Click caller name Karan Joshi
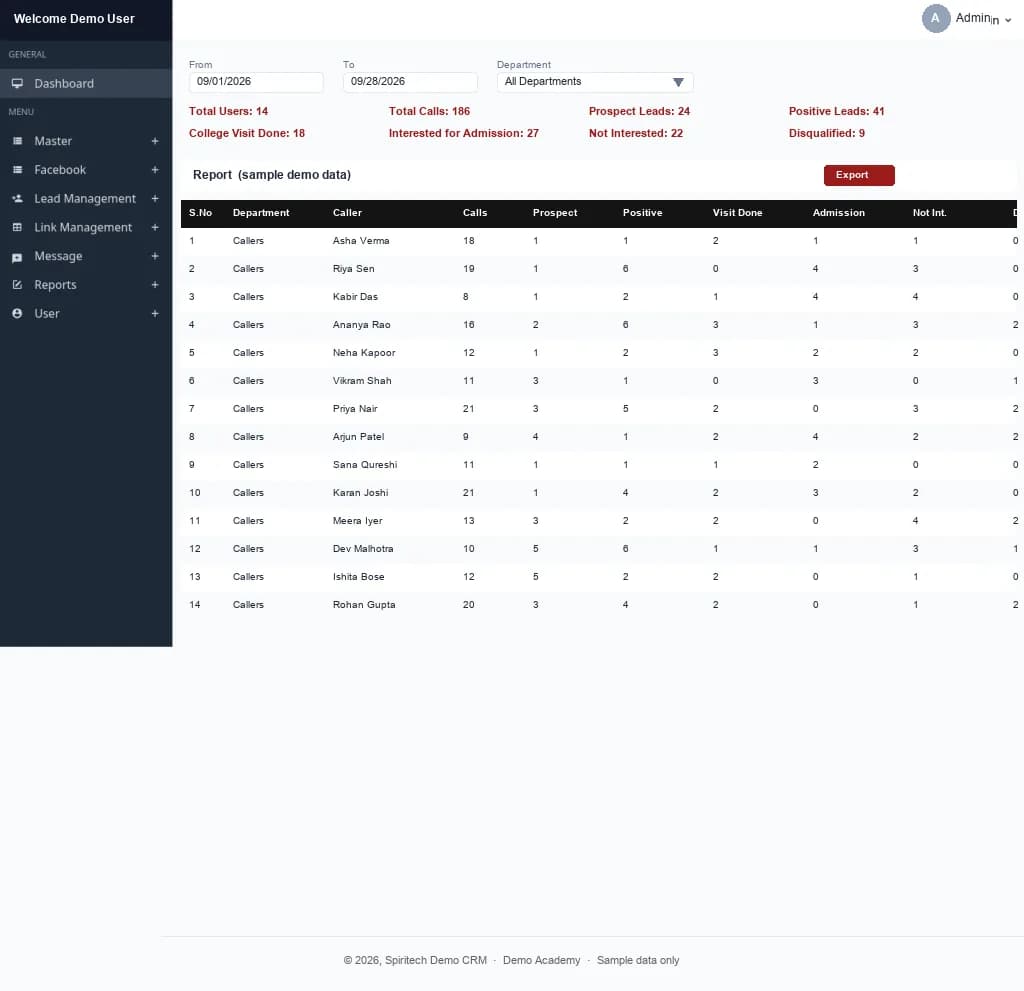The width and height of the screenshot is (1024, 991). (x=360, y=494)
